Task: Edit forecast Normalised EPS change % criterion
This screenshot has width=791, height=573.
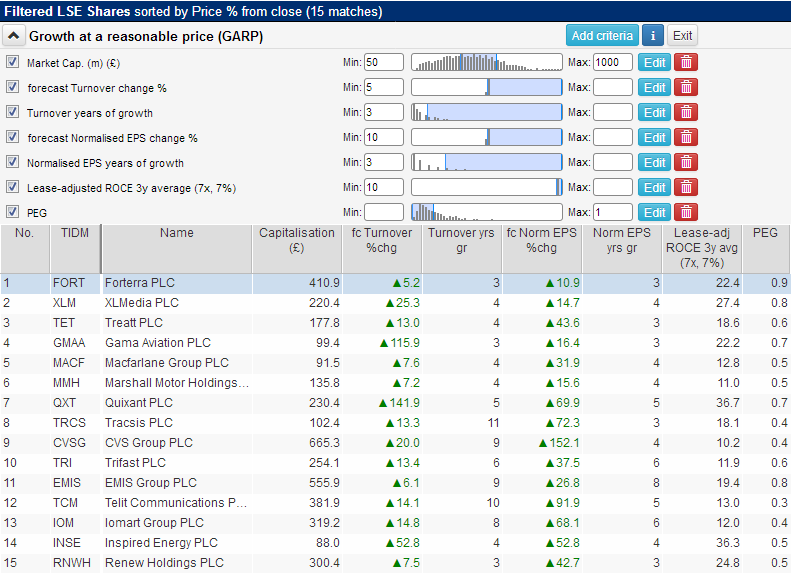Action: [654, 137]
